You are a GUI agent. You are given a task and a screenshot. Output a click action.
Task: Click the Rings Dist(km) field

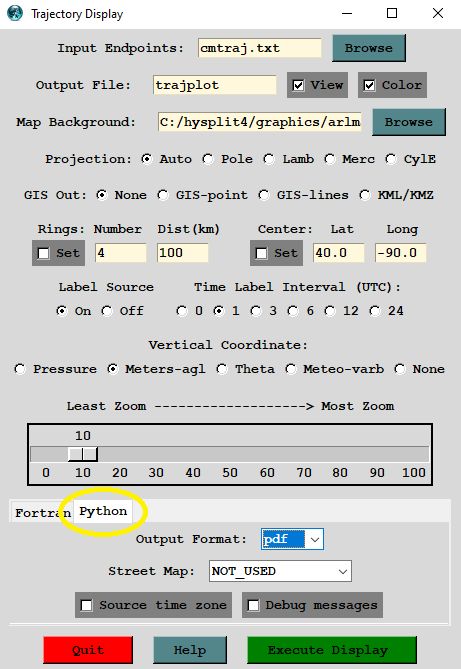[x=183, y=253]
